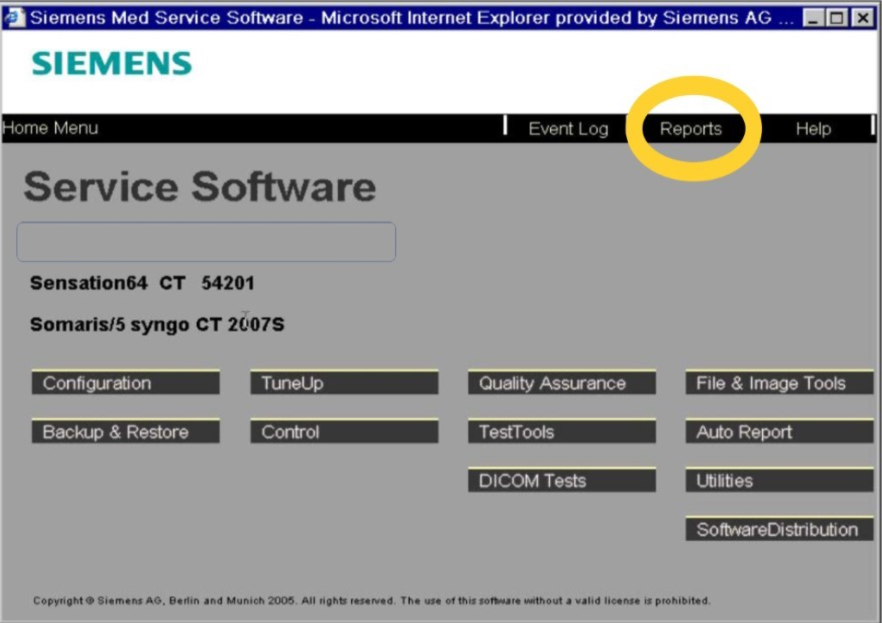Screen dimensions: 882x623
Task: Open the TuneUp section
Action: click(344, 382)
